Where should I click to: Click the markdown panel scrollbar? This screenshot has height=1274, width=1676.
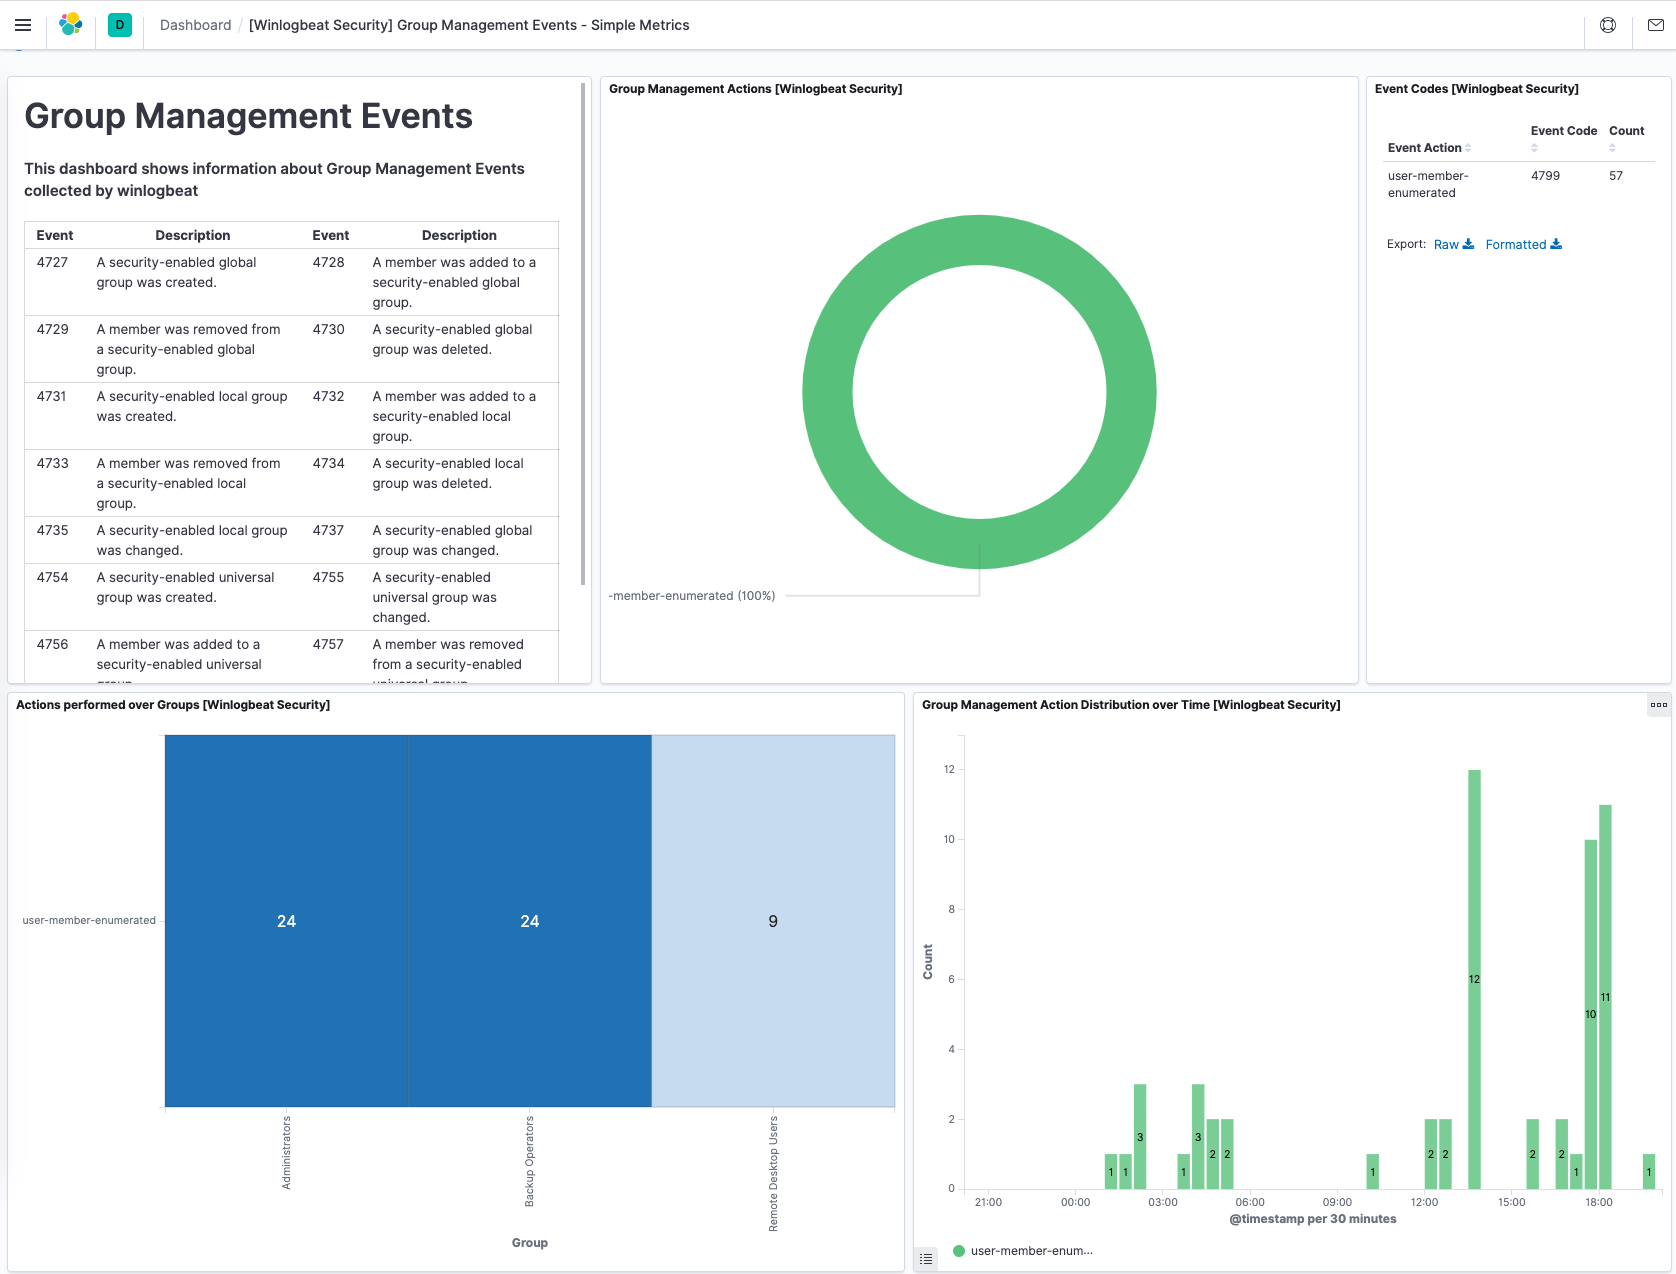[583, 334]
